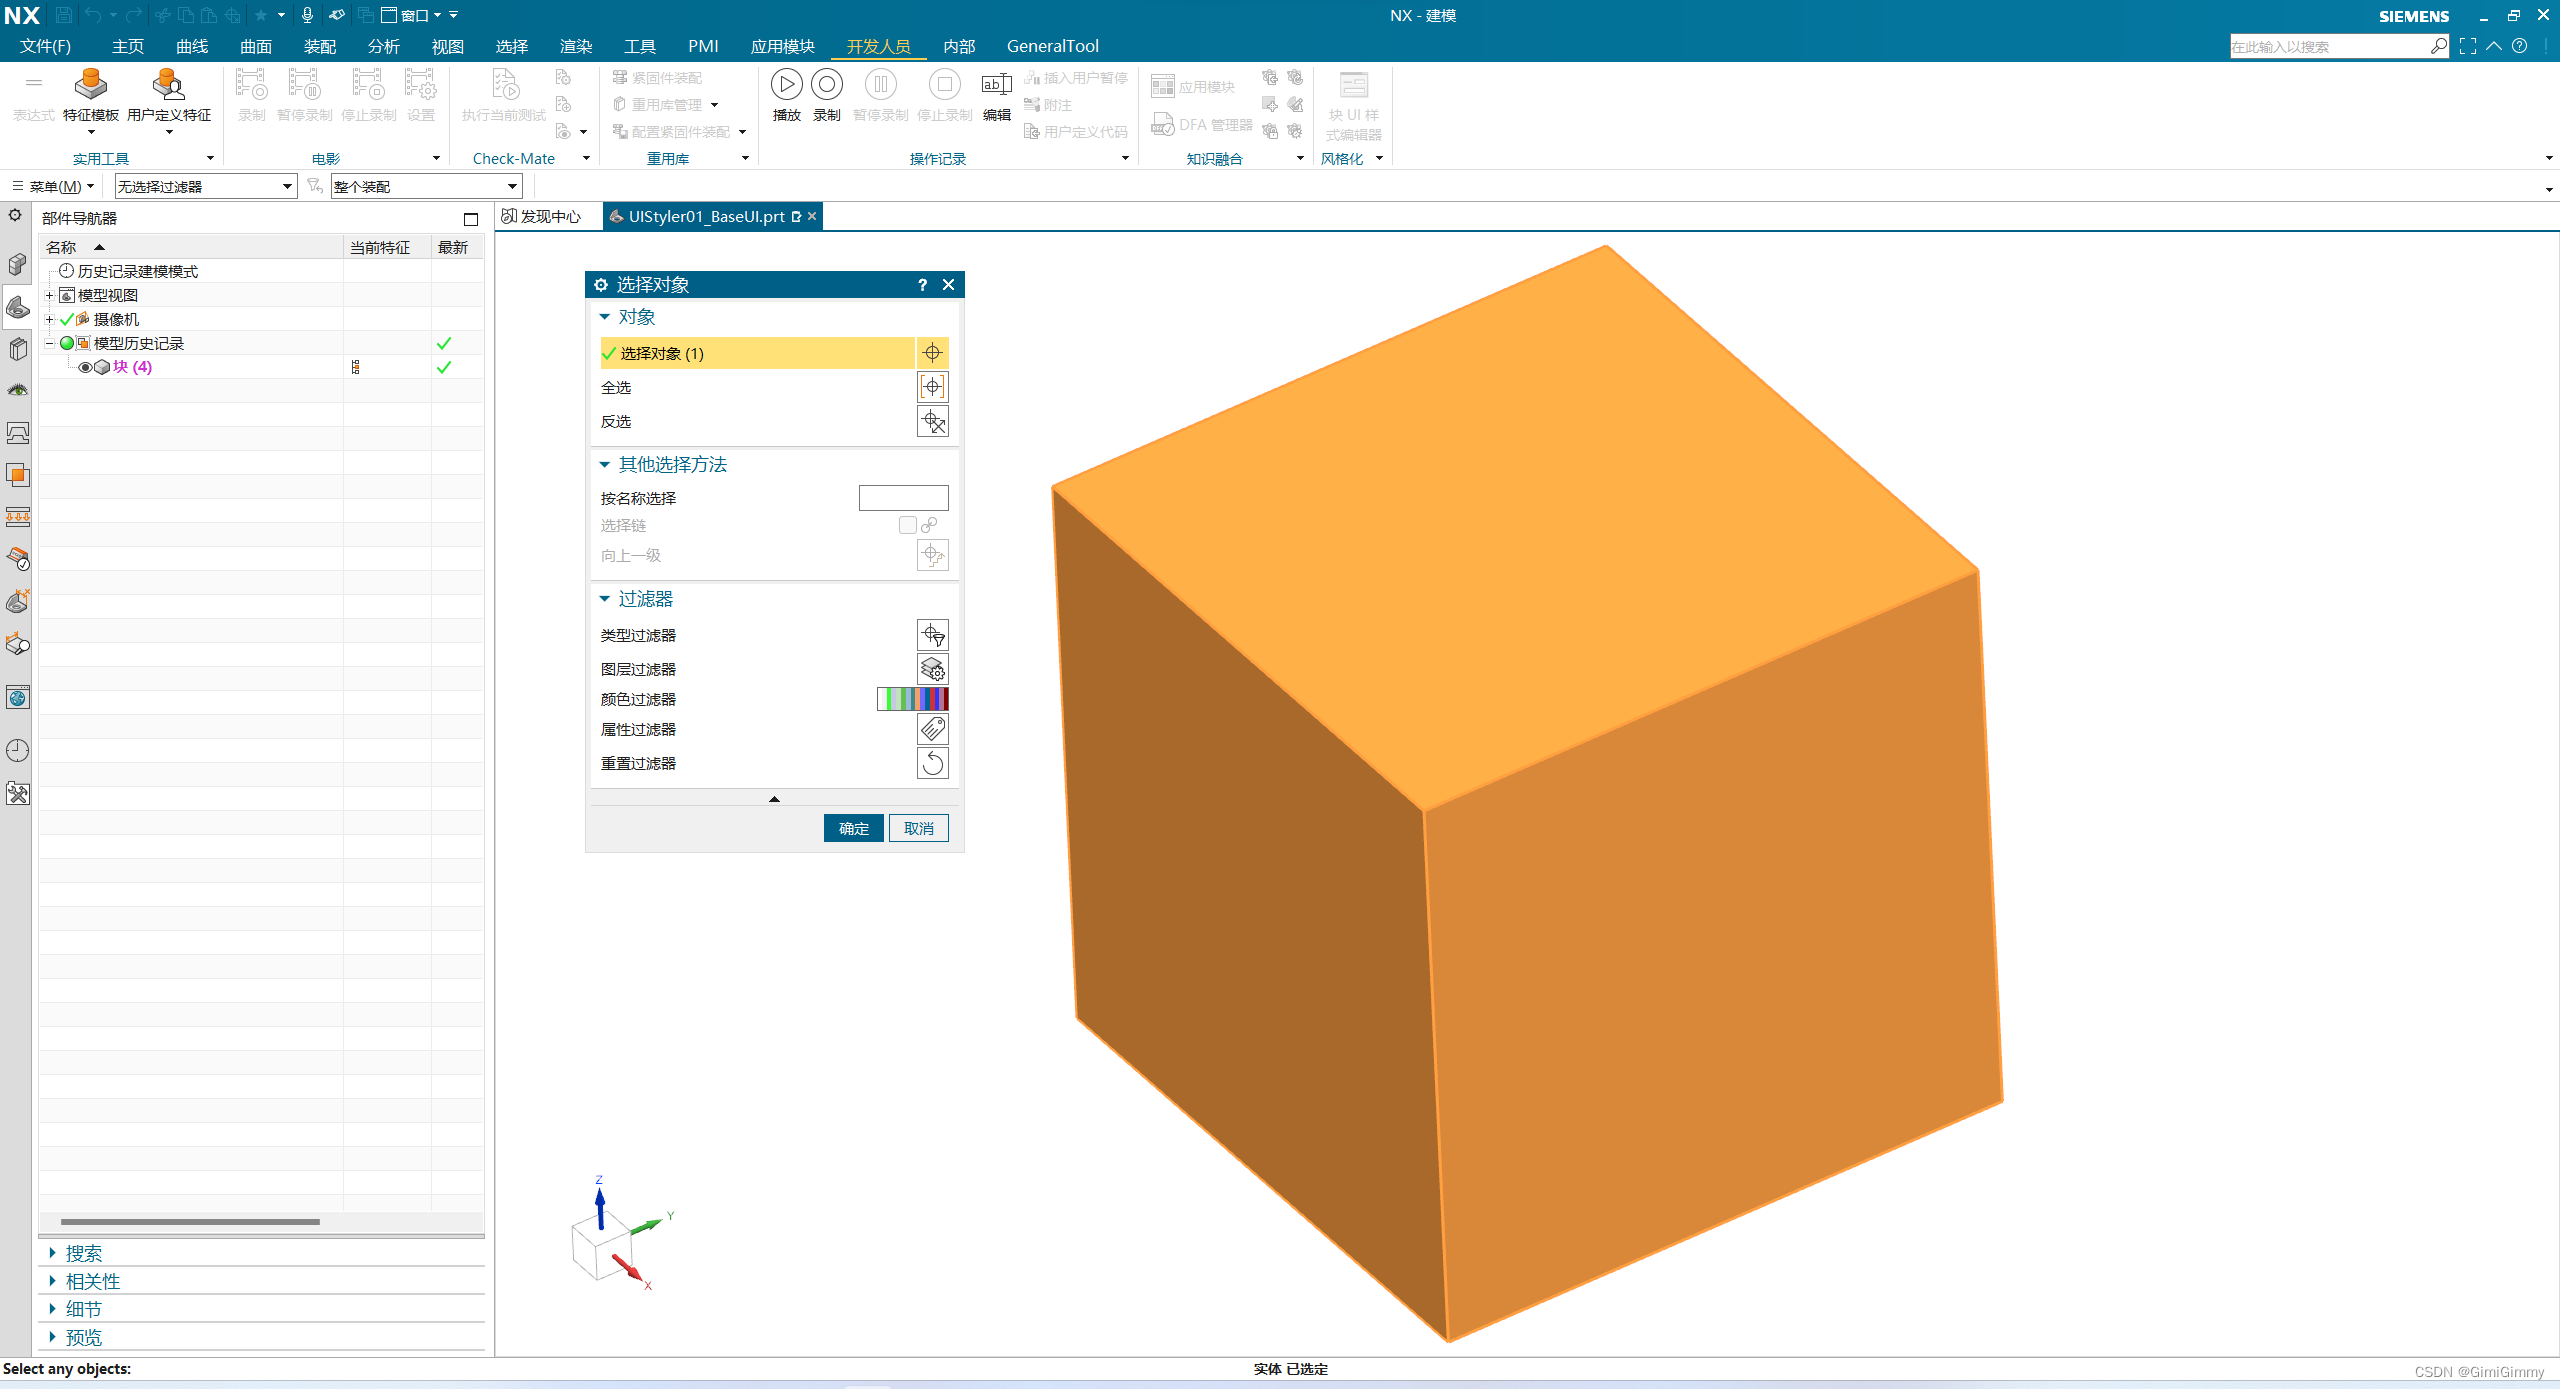The height and width of the screenshot is (1389, 2560).
Task: Close the Select Object dialog
Action: click(948, 285)
